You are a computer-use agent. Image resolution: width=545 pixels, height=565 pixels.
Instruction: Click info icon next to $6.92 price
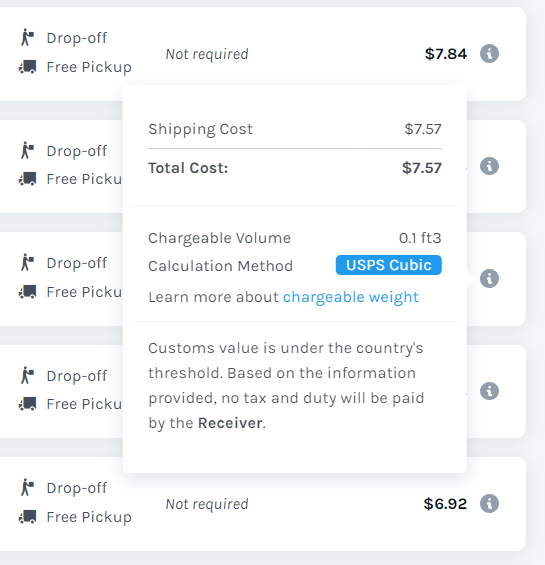click(489, 503)
